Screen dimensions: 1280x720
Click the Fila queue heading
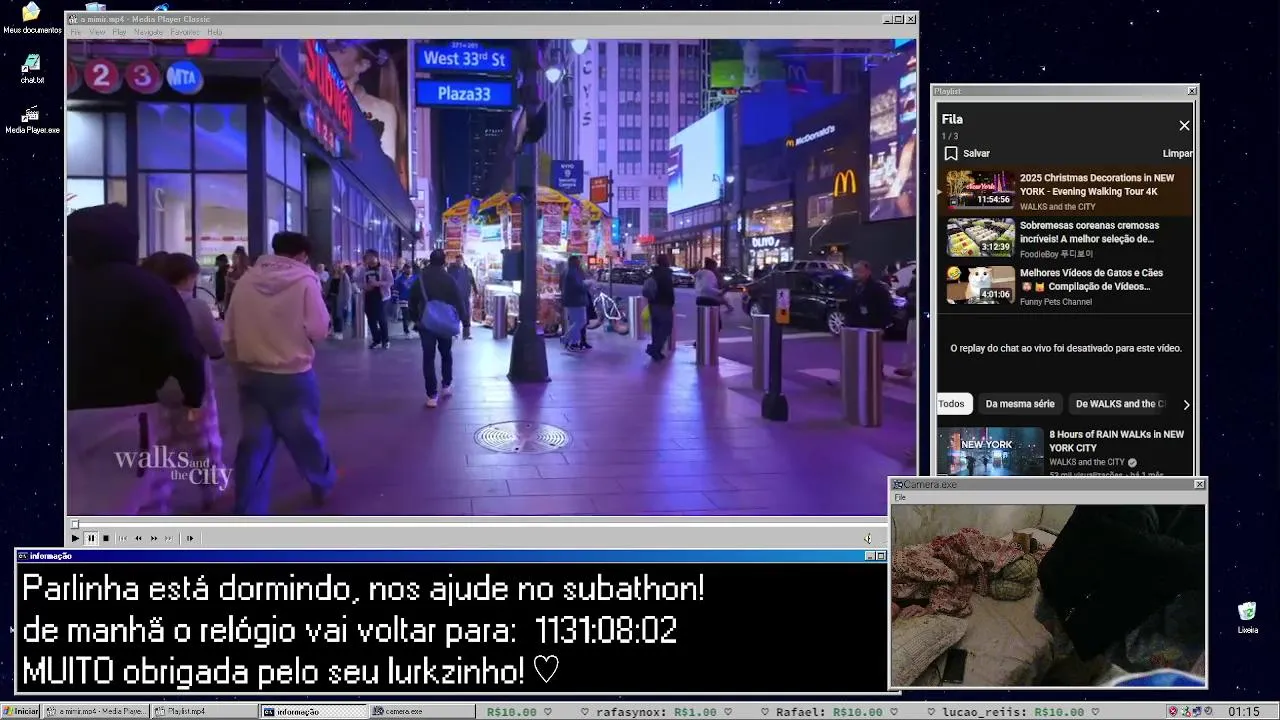(x=952, y=120)
